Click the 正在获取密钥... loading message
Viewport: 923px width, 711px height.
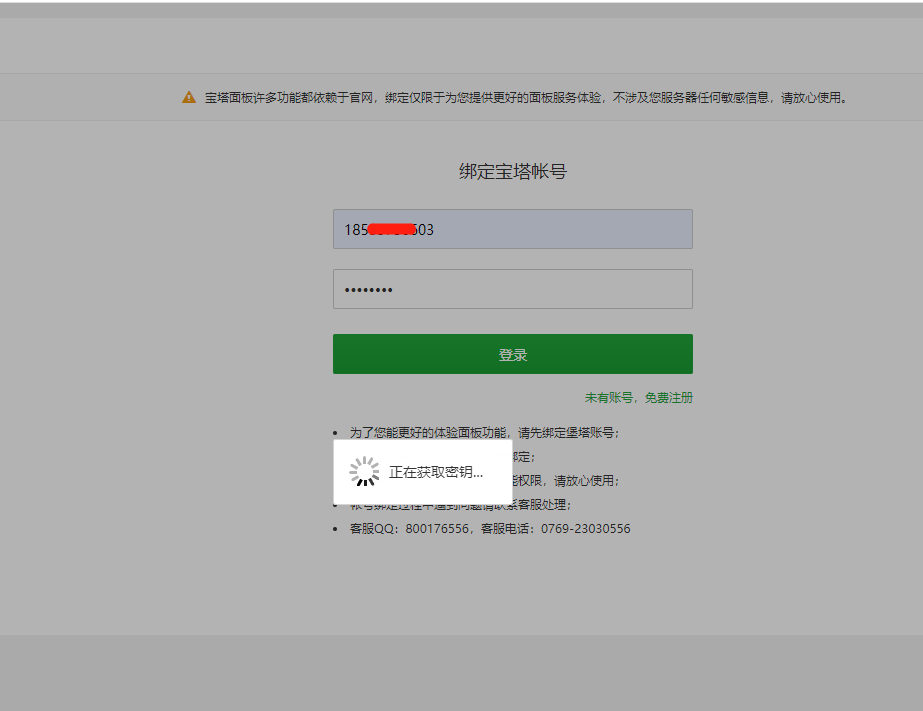click(x=436, y=472)
